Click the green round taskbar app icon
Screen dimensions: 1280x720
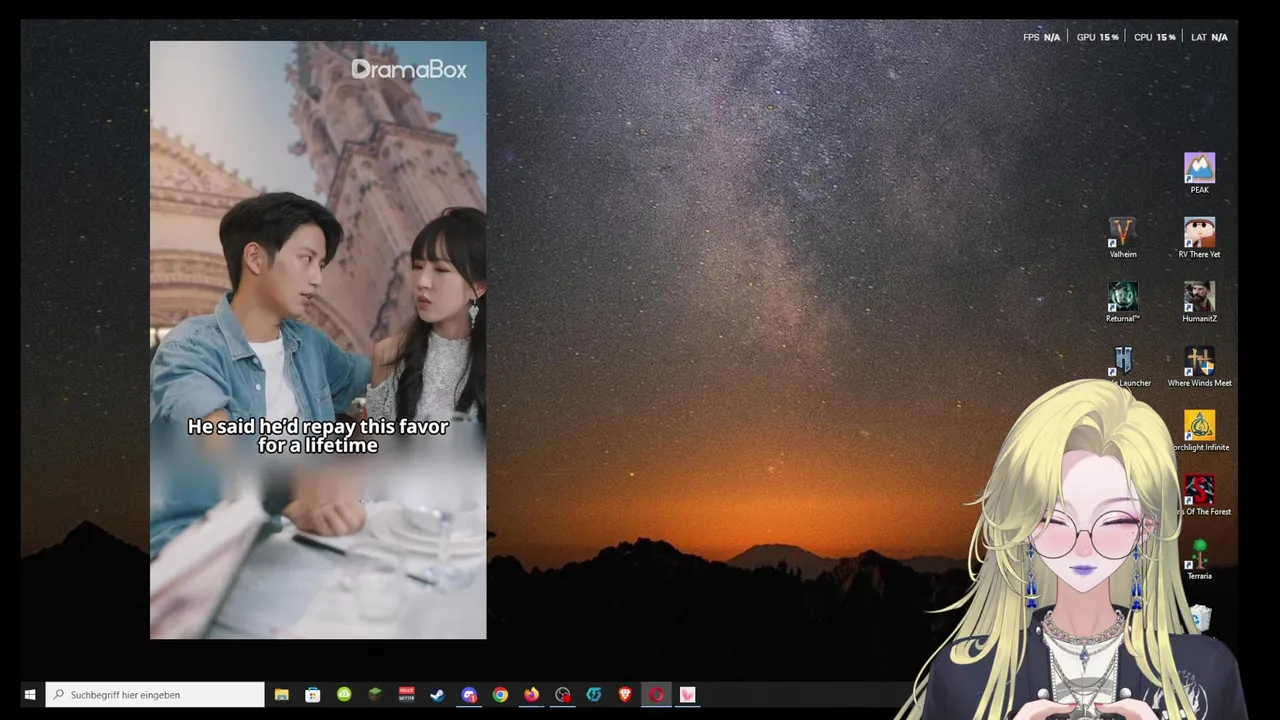344,694
